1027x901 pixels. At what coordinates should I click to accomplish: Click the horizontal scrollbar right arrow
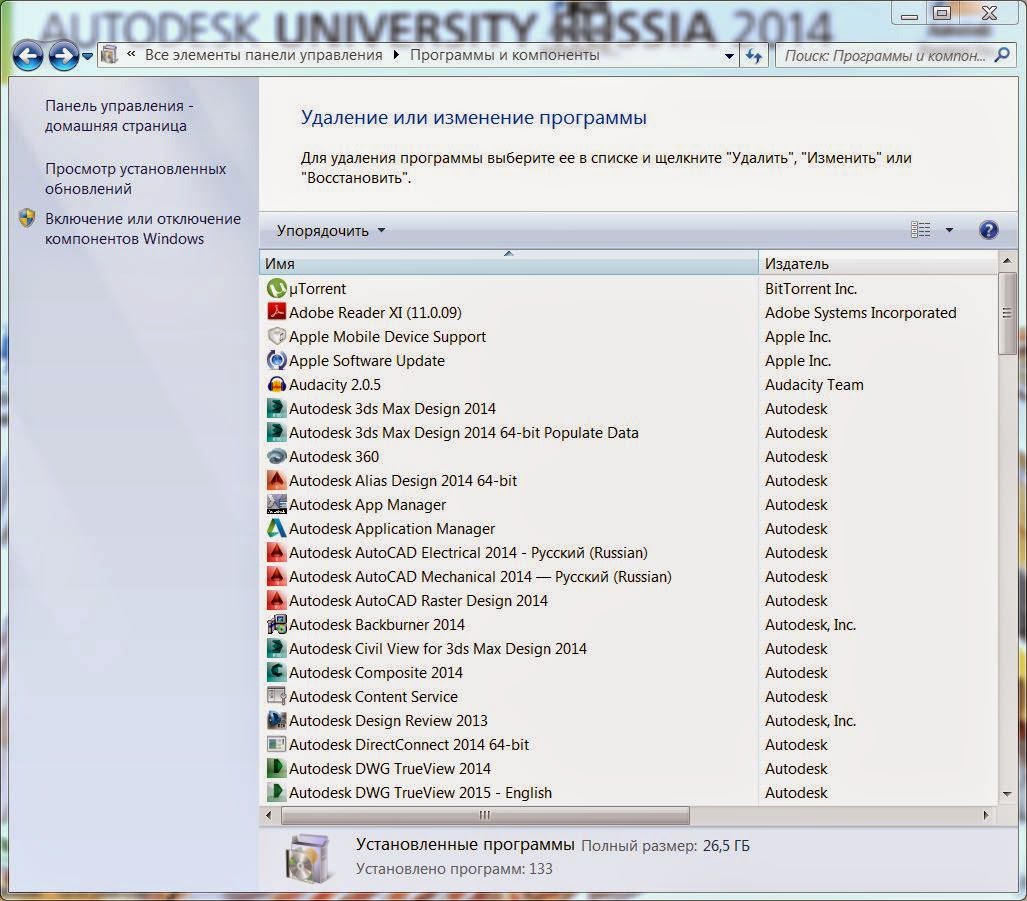coord(986,816)
